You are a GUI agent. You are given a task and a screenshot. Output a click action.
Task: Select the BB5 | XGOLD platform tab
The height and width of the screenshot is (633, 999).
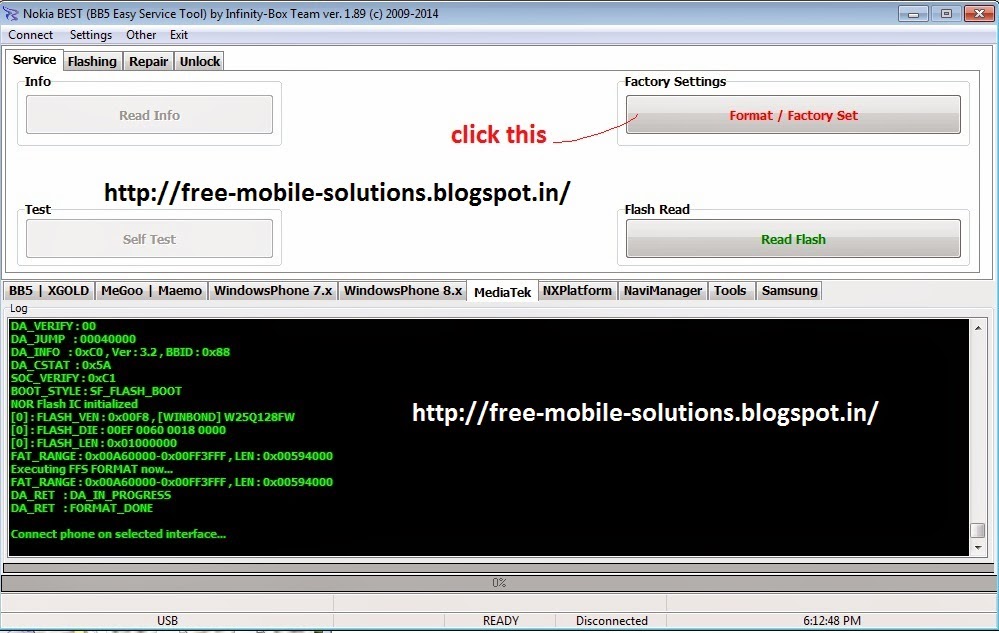[x=49, y=290]
